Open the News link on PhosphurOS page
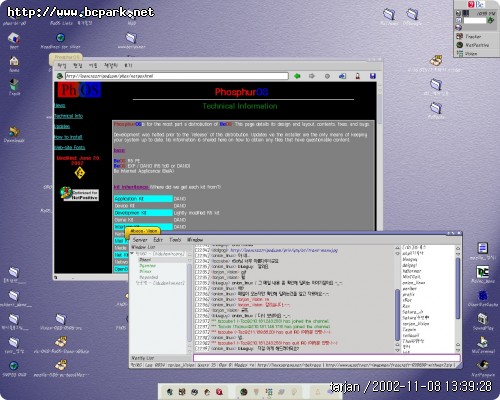Image resolution: width=500 pixels, height=400 pixels. coord(60,105)
